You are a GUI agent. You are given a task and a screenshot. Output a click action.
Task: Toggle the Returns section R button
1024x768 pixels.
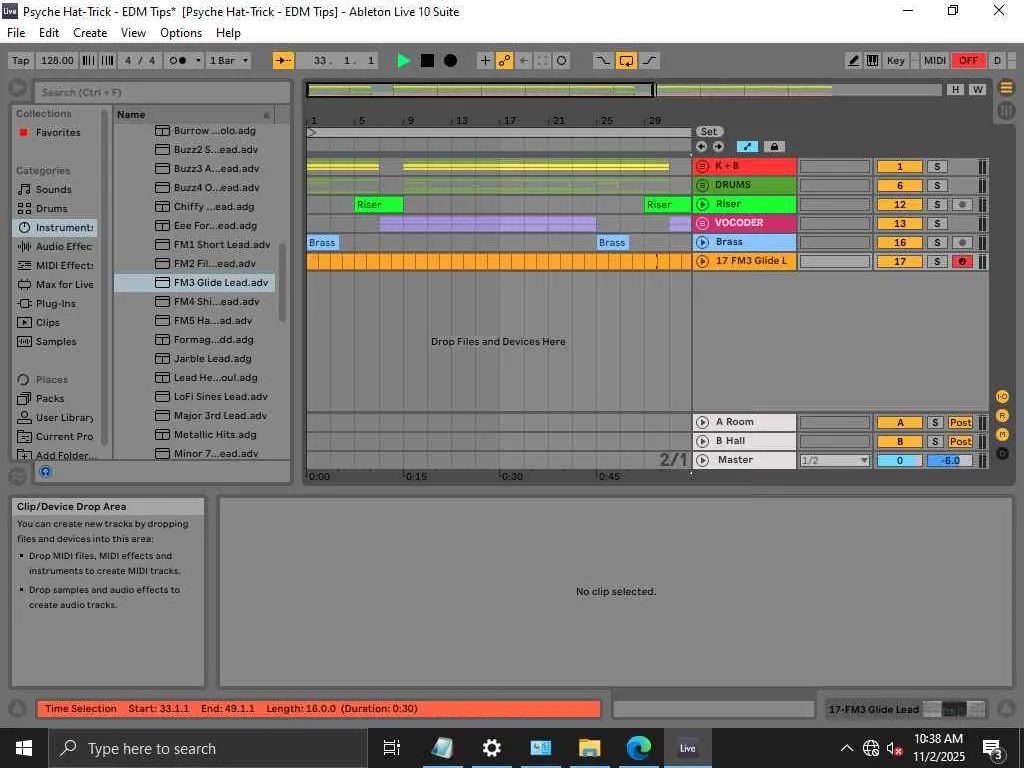[1002, 415]
